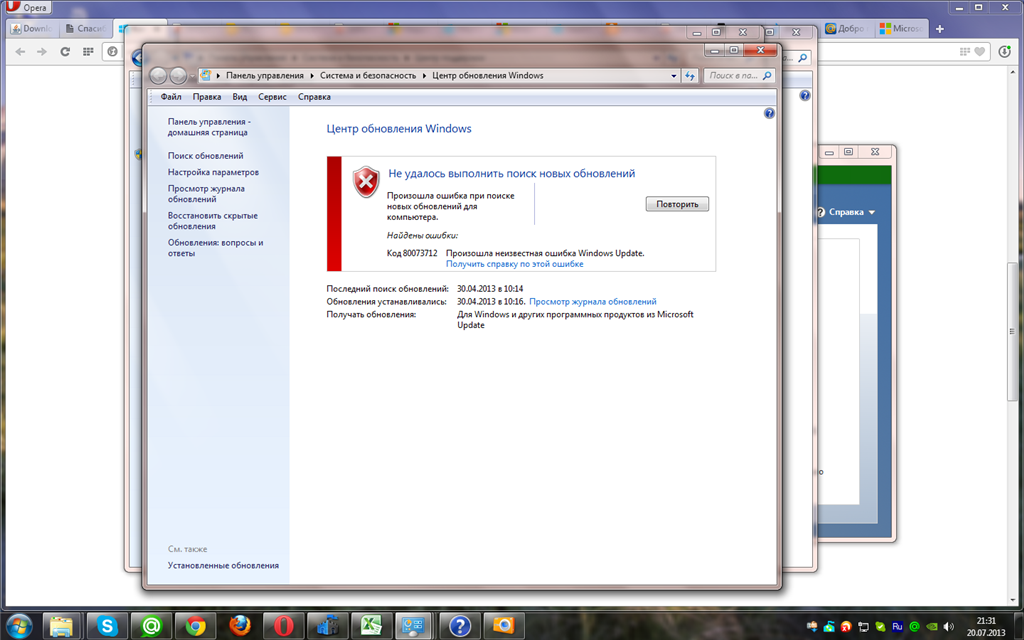Click the volume speaker tray icon

click(x=949, y=627)
